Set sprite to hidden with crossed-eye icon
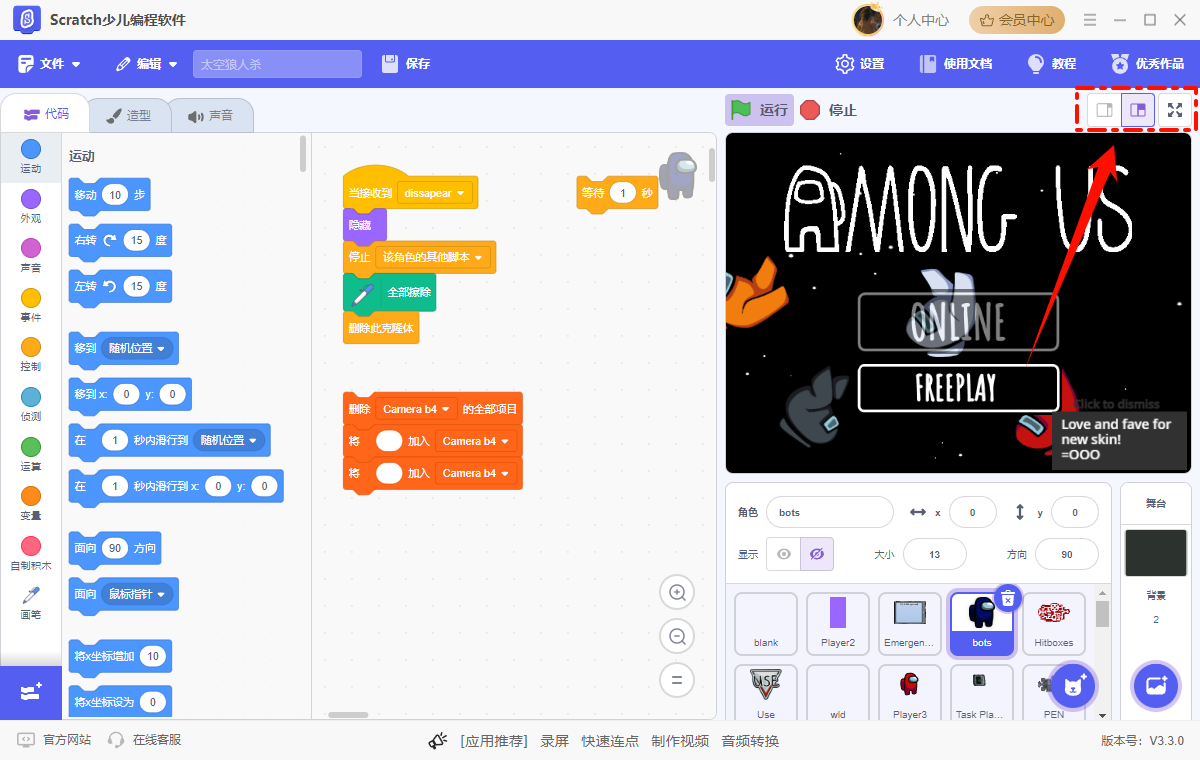 [x=817, y=554]
